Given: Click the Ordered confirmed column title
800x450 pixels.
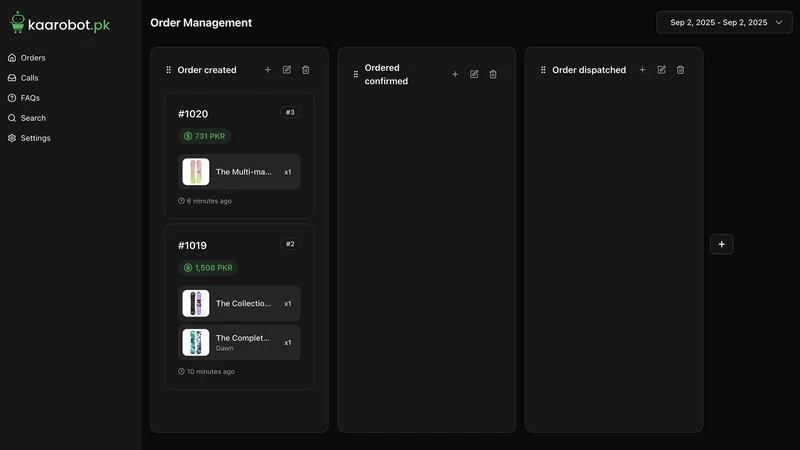Looking at the screenshot, I should tap(386, 74).
